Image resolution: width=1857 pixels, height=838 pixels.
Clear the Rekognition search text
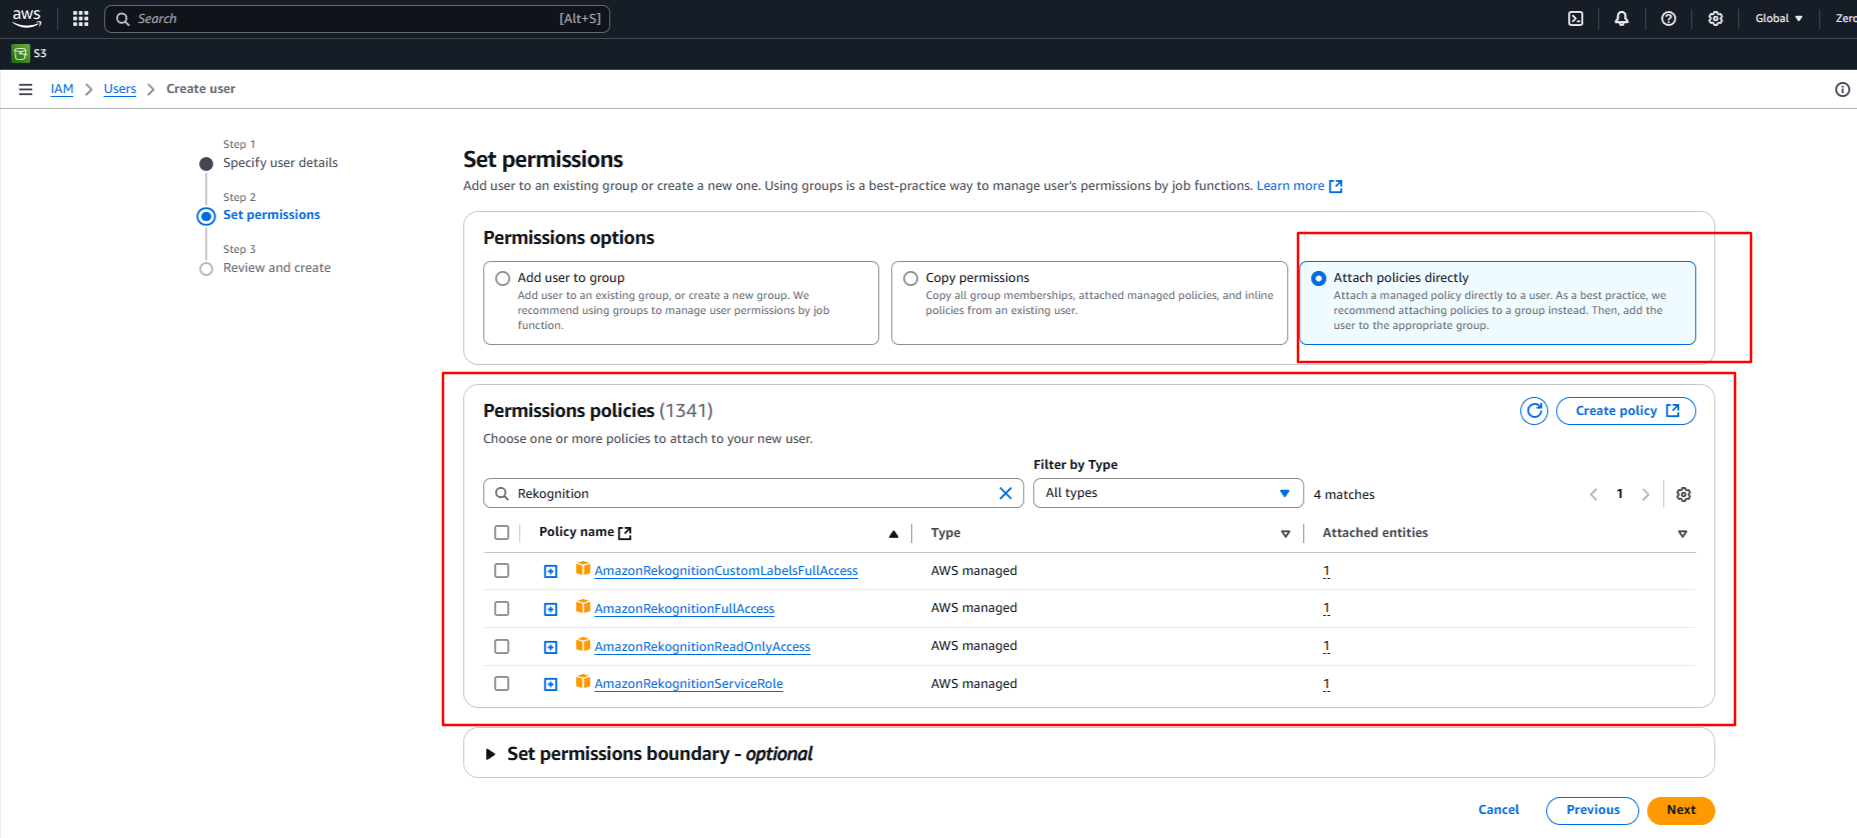point(1005,493)
